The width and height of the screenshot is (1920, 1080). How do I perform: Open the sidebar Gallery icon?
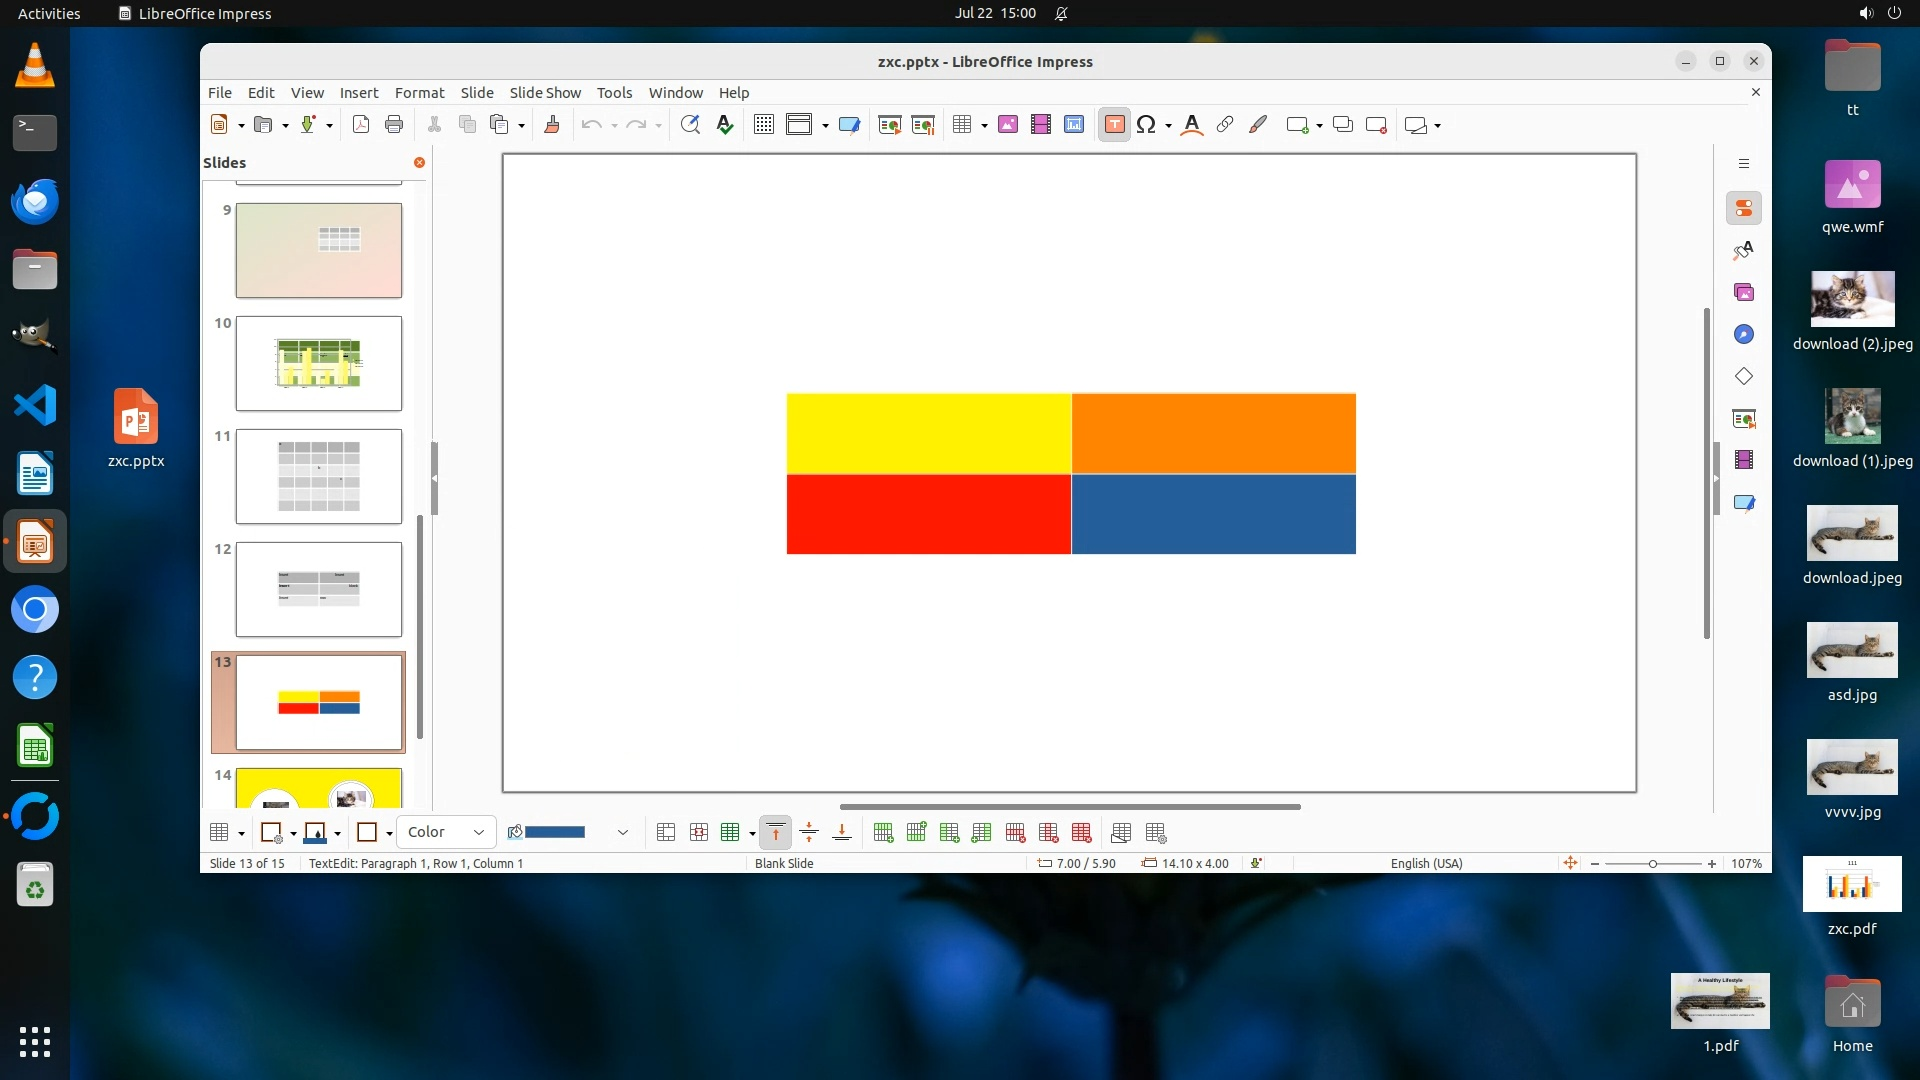(1744, 293)
